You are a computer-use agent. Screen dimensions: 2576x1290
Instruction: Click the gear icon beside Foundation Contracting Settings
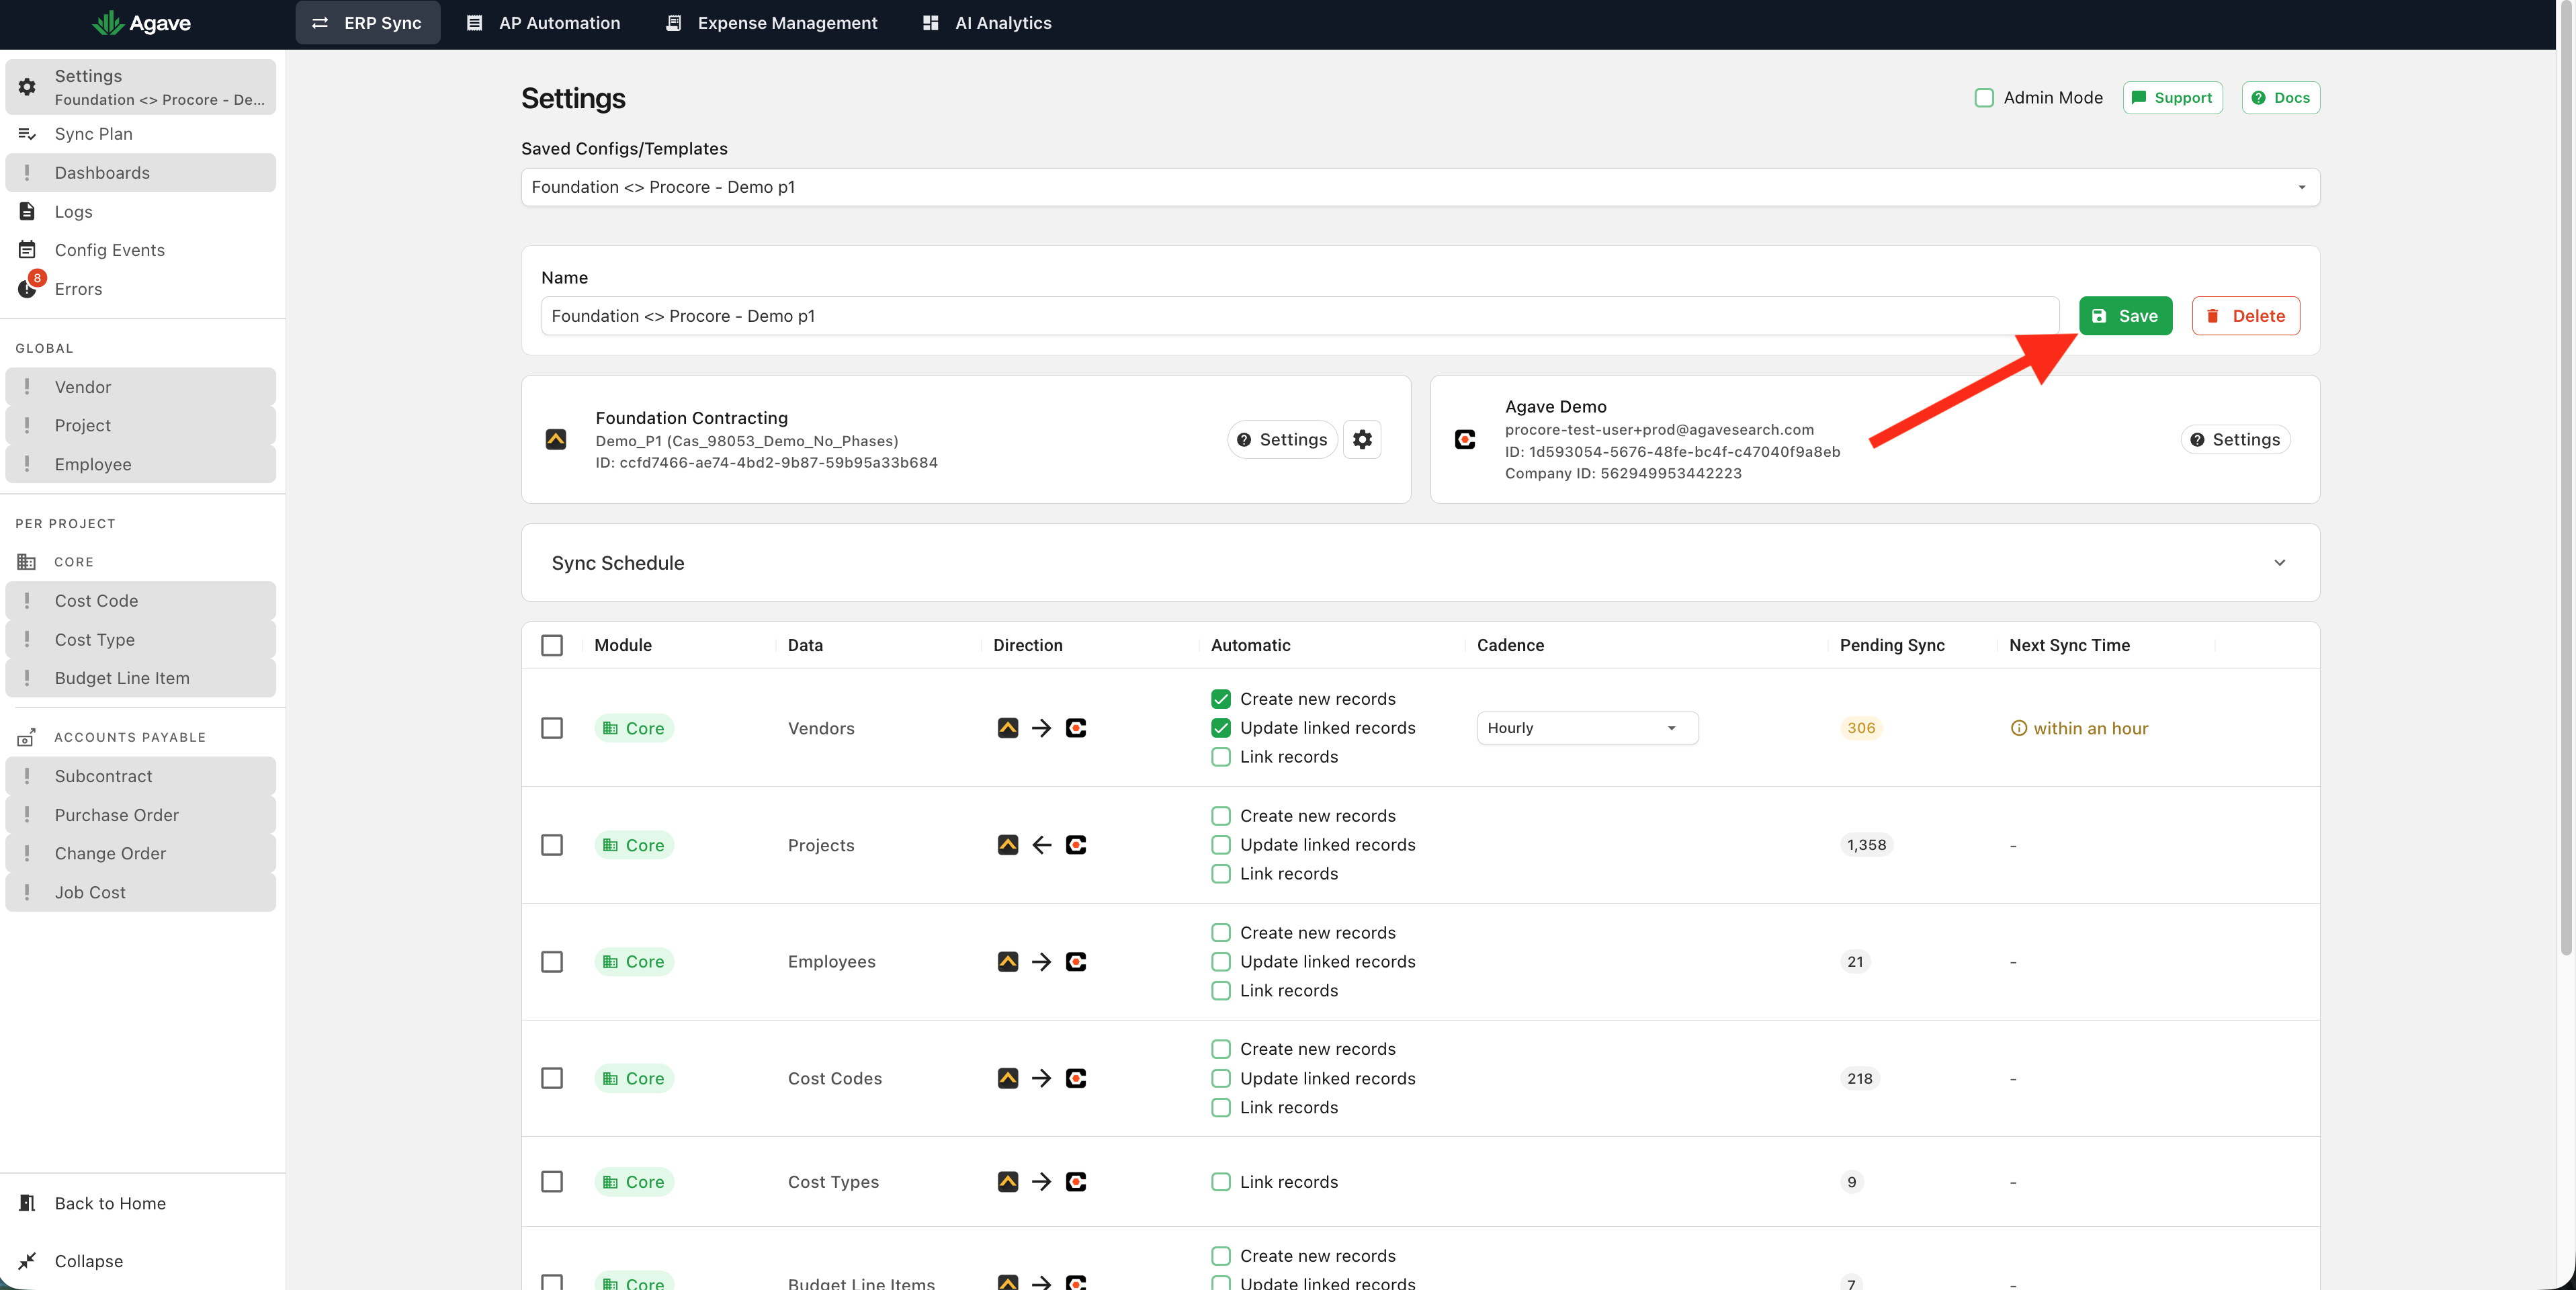(x=1362, y=440)
